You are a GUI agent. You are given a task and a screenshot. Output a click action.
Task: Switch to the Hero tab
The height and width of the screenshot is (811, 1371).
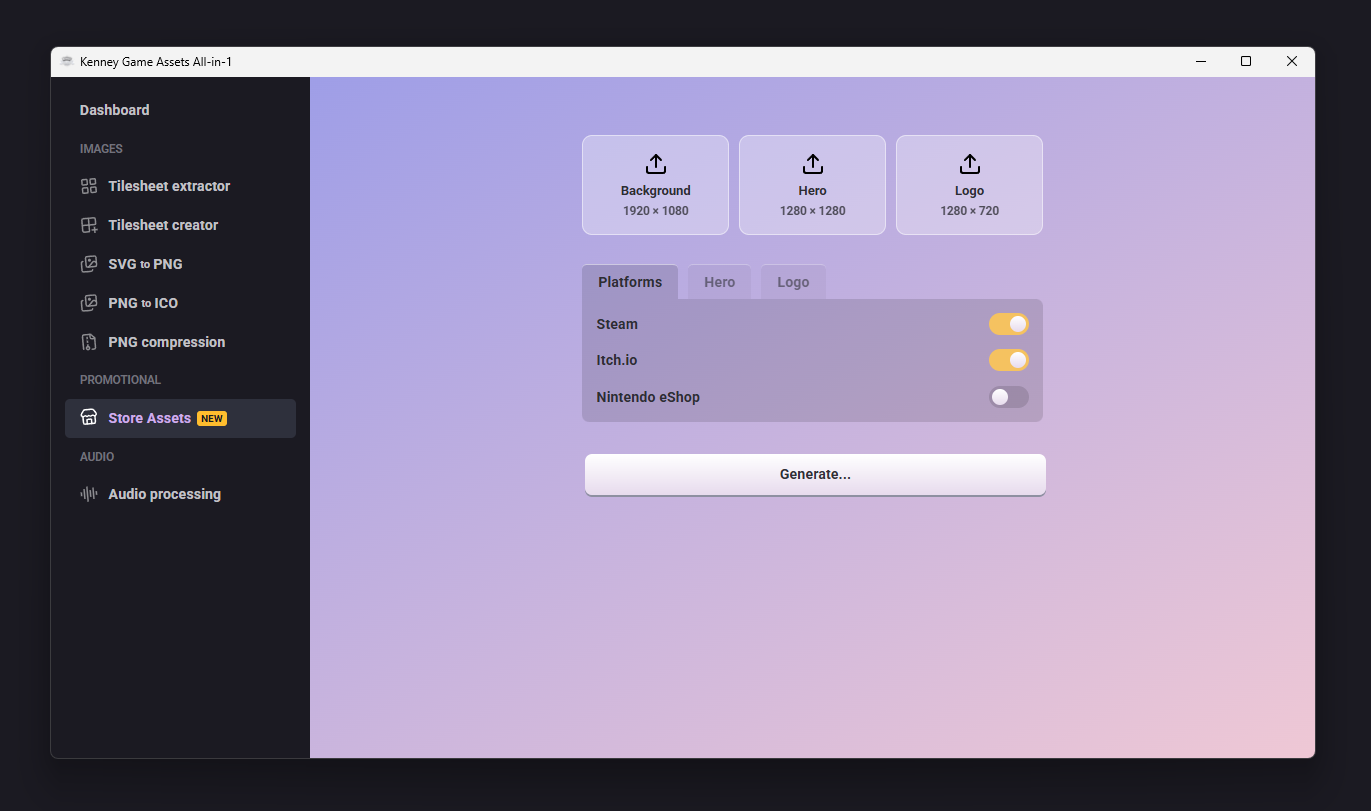pos(719,282)
